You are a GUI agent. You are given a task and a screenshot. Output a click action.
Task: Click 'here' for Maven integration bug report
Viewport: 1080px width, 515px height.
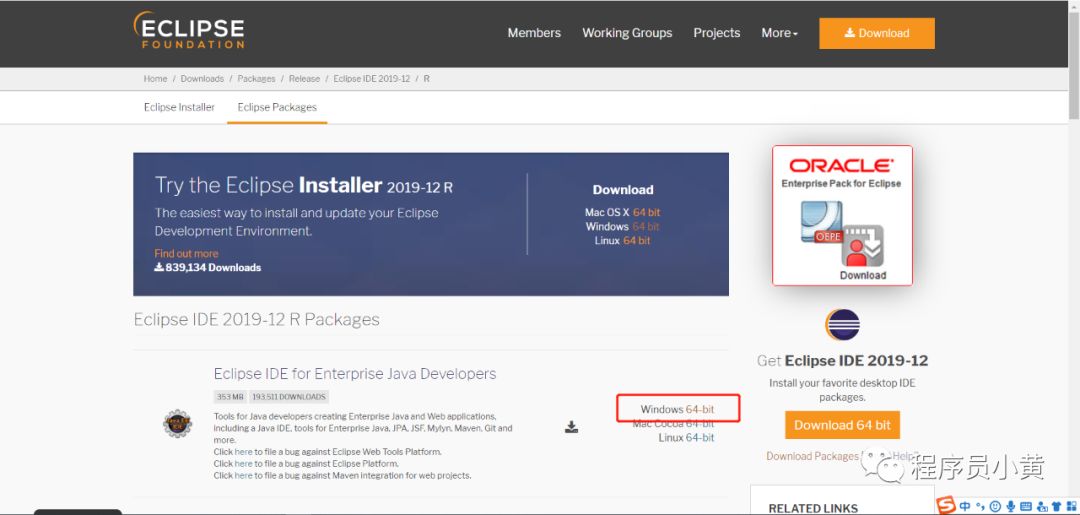point(243,476)
